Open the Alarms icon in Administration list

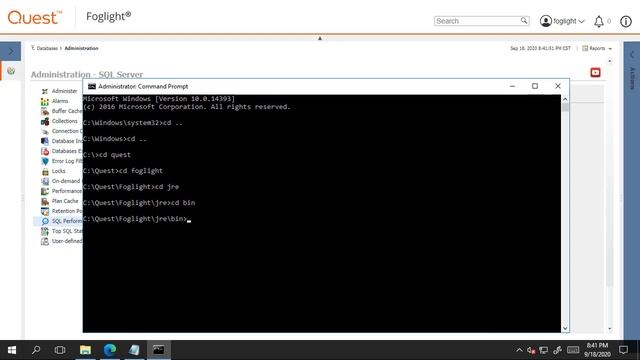[x=45, y=101]
